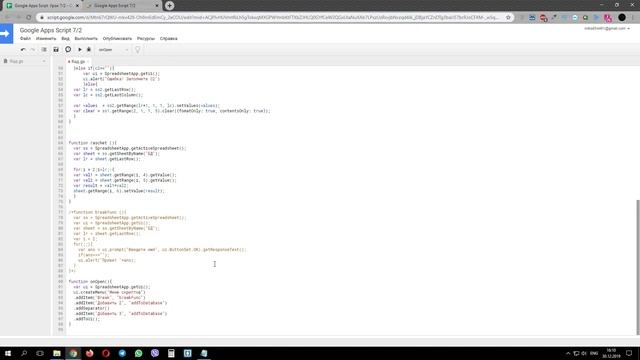Viewport: 640px width, 360px height.
Task: Click the .addSeparator() code line
Action: click(91, 308)
